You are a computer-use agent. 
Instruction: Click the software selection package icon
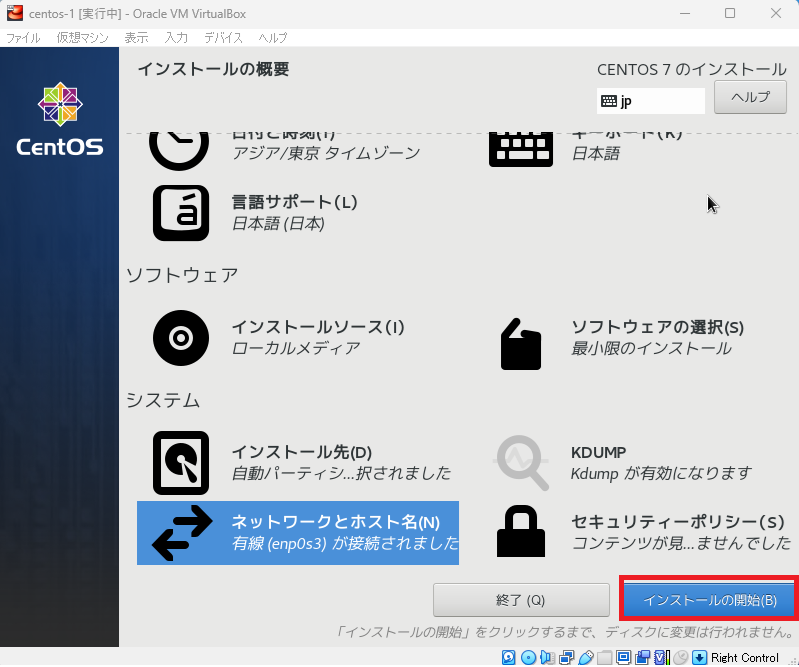click(521, 344)
